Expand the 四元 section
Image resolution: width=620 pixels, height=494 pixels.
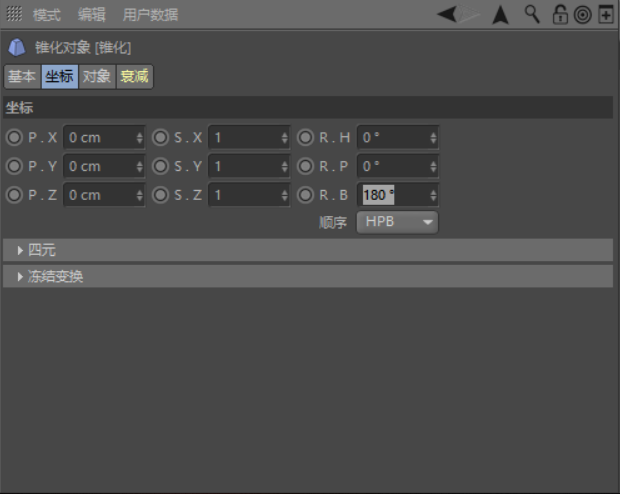pos(20,250)
